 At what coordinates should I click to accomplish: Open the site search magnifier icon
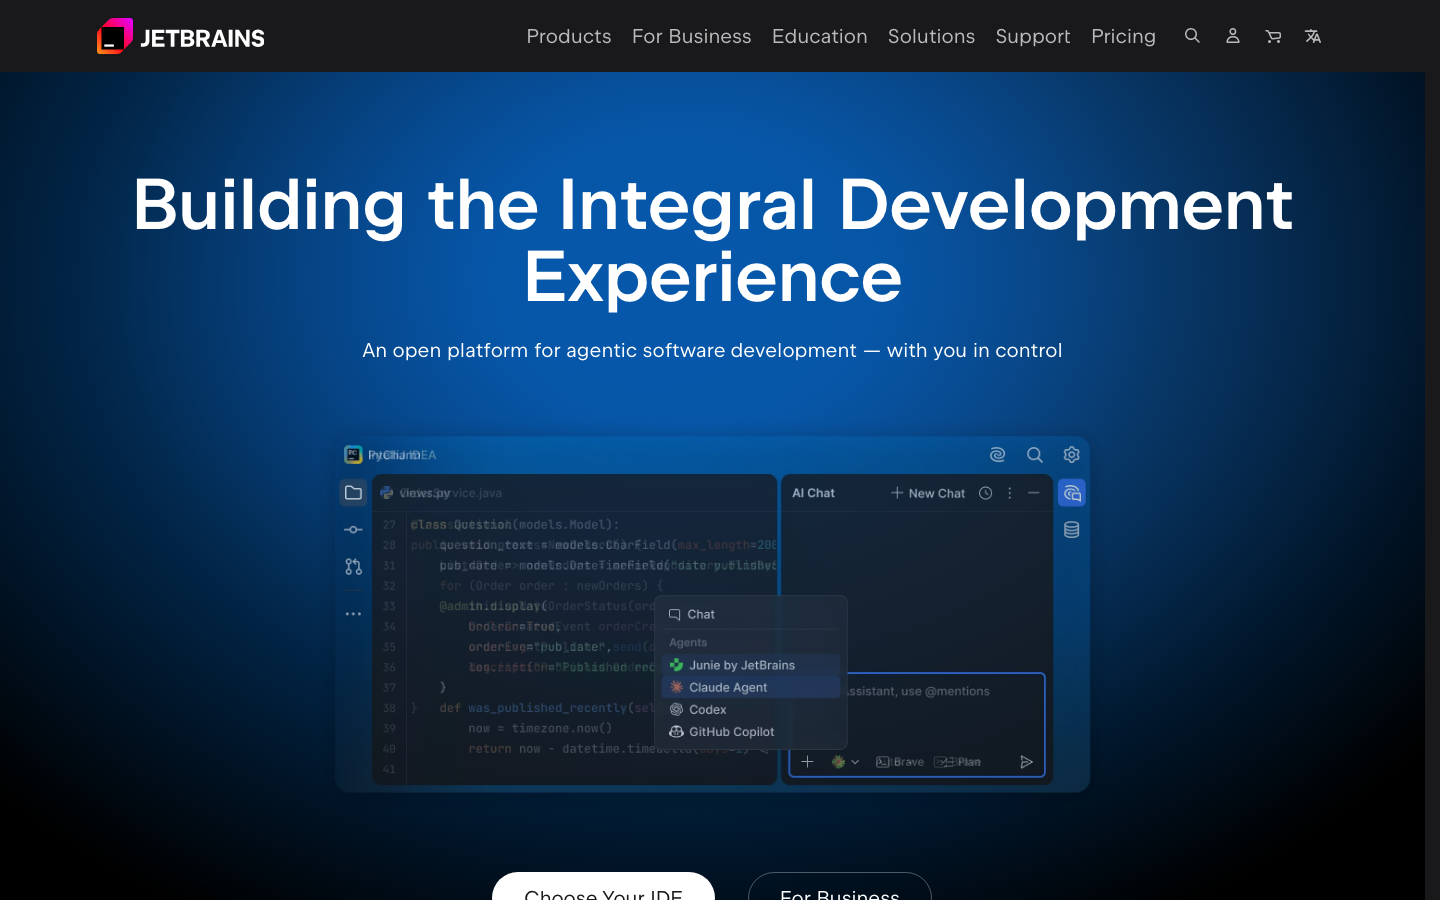click(x=1192, y=36)
